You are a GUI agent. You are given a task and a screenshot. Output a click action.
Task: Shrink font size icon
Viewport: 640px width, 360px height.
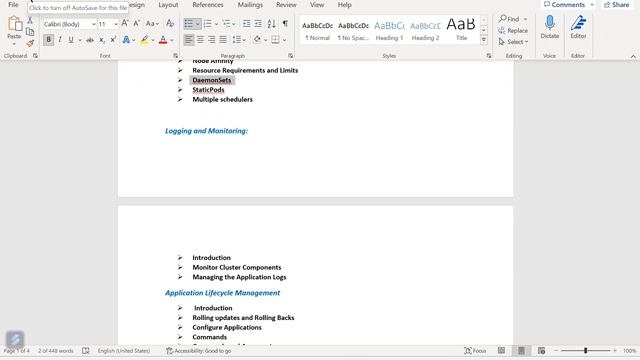pyautogui.click(x=137, y=24)
